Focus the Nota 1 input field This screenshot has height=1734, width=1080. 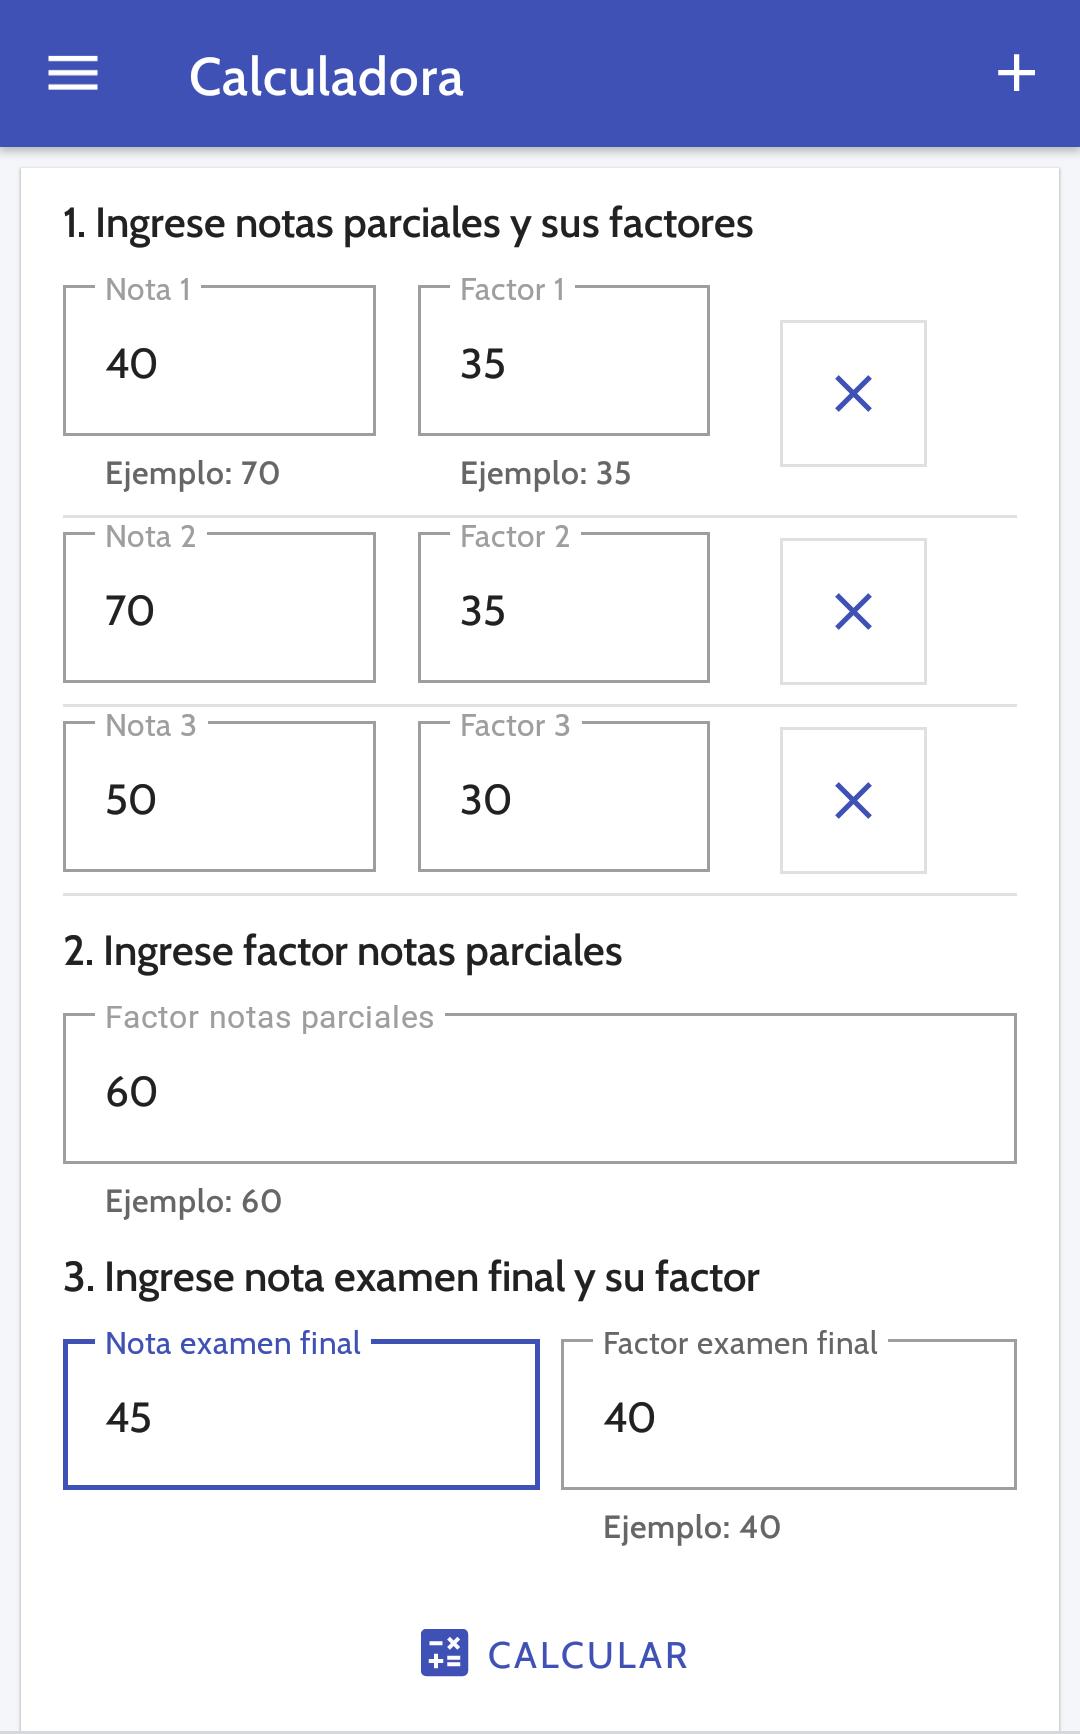point(219,361)
